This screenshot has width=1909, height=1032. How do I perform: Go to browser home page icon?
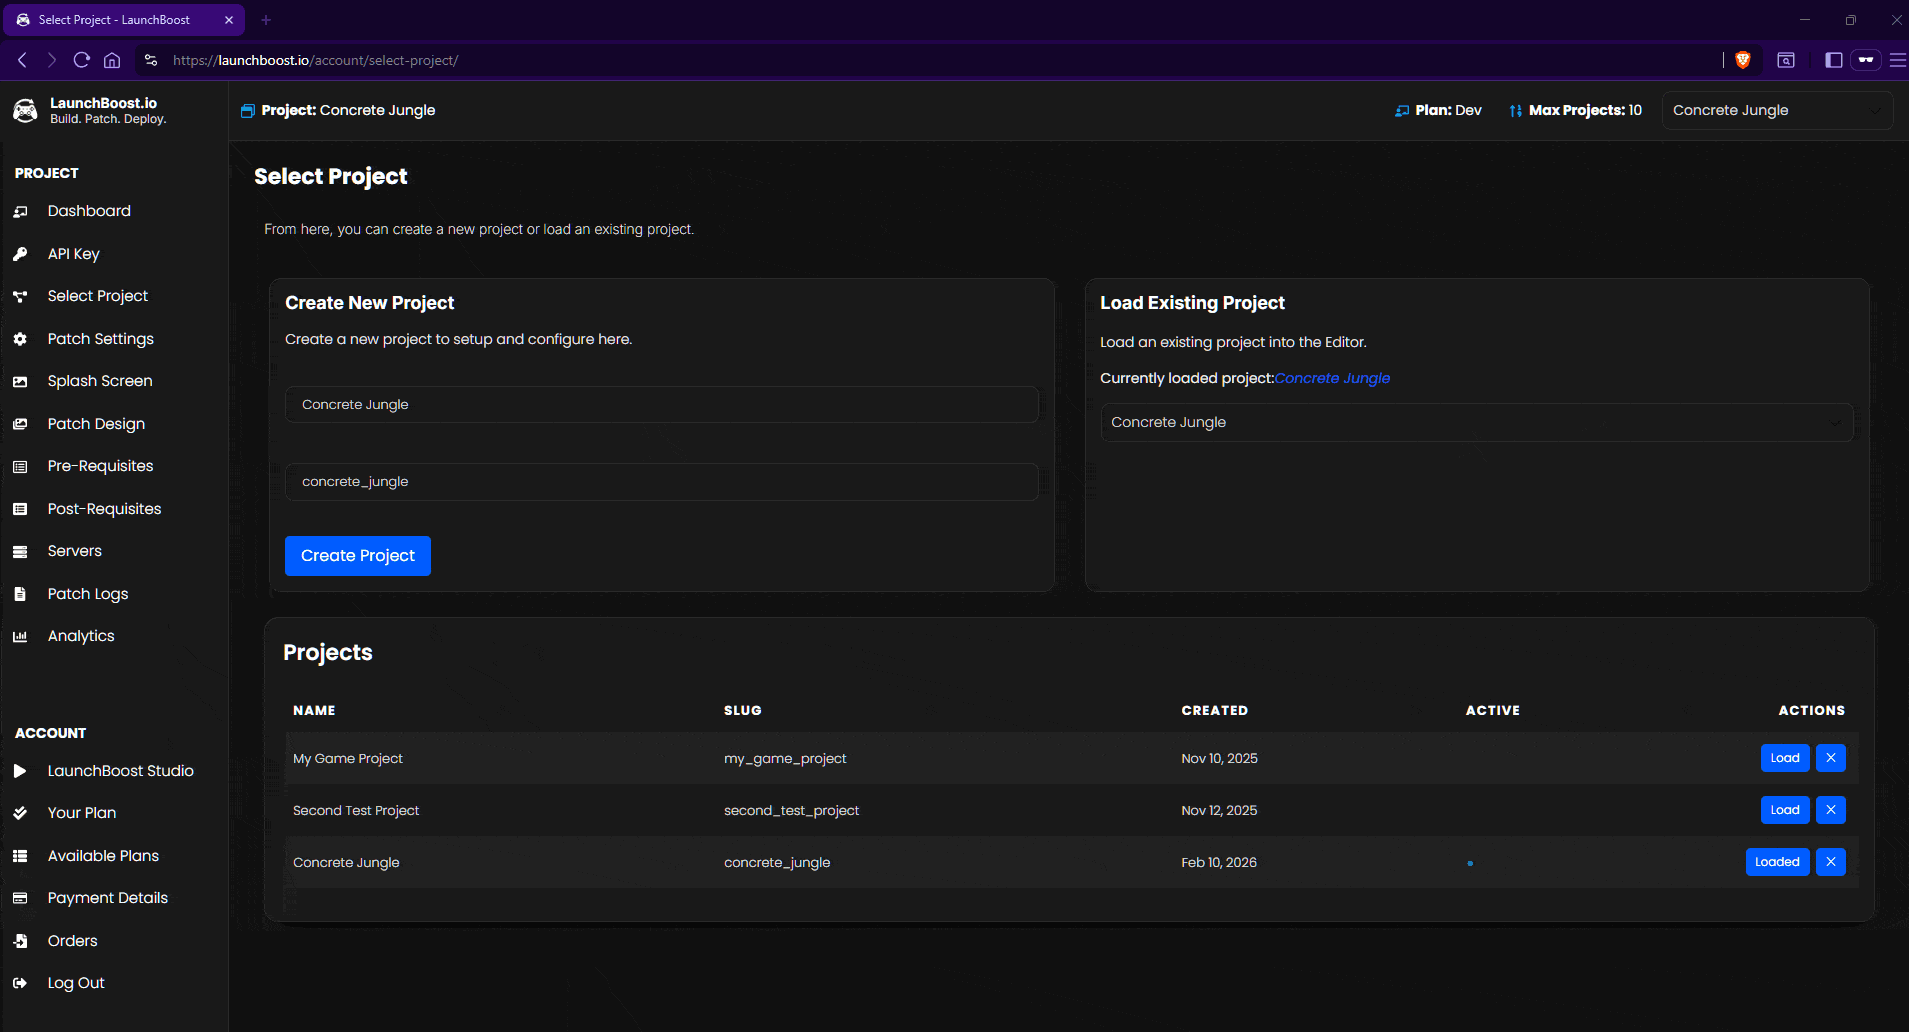(112, 60)
